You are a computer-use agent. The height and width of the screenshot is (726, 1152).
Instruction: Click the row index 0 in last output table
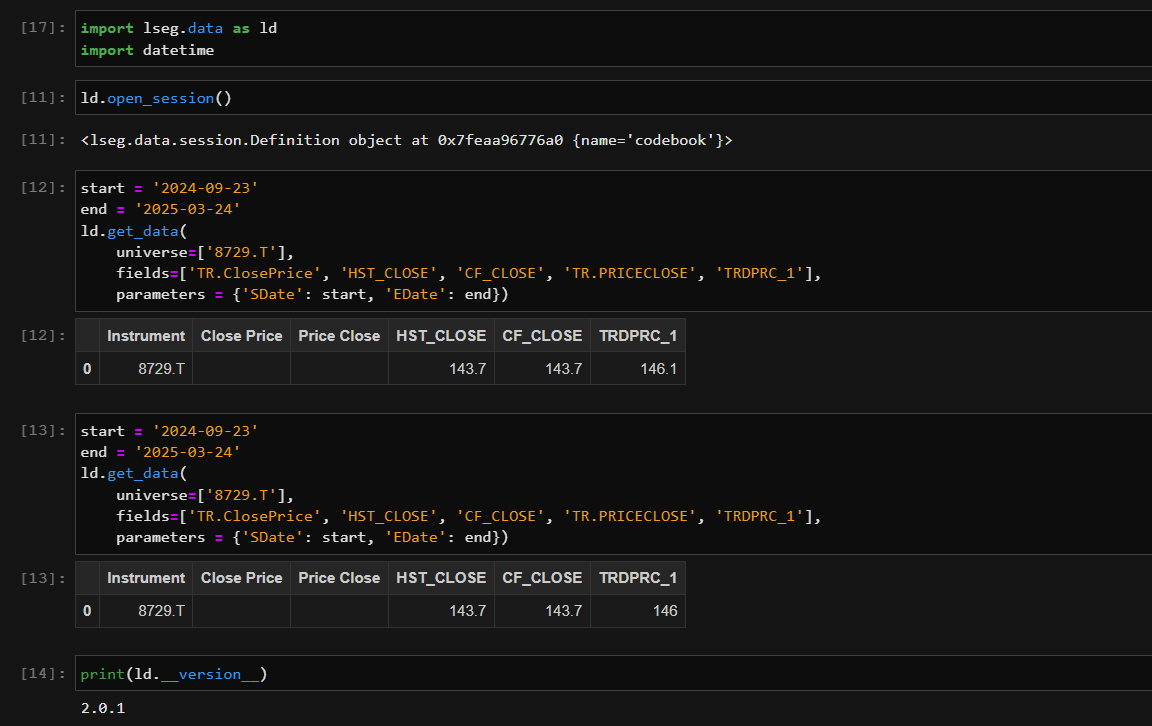coord(87,610)
